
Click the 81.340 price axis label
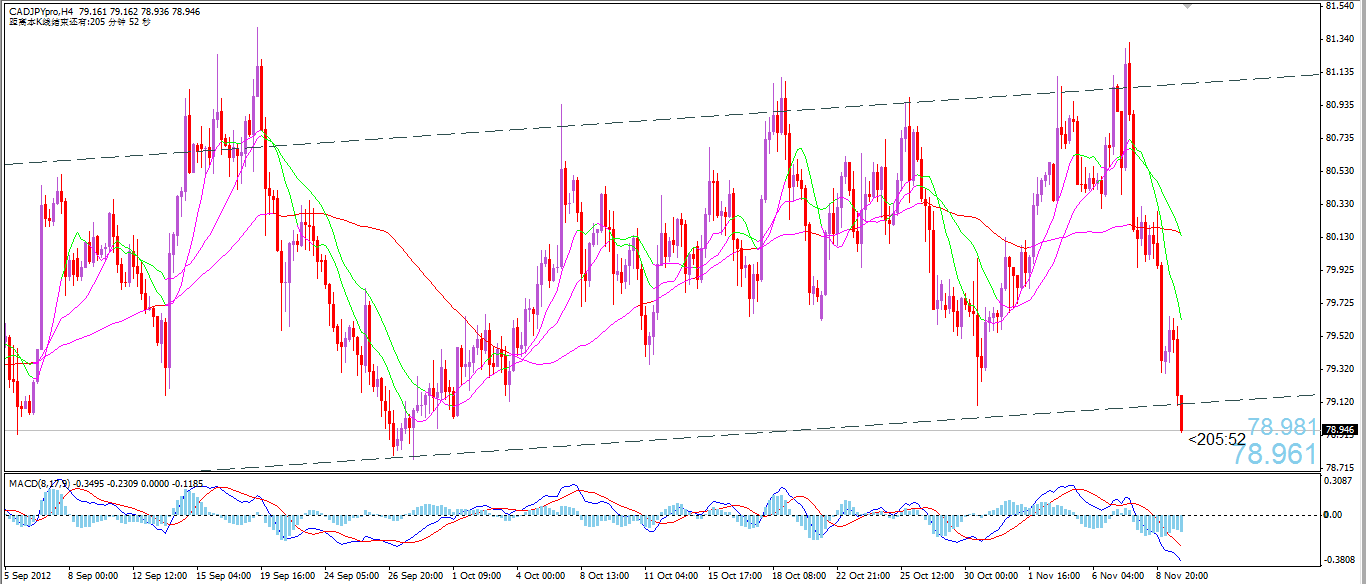coord(1340,39)
